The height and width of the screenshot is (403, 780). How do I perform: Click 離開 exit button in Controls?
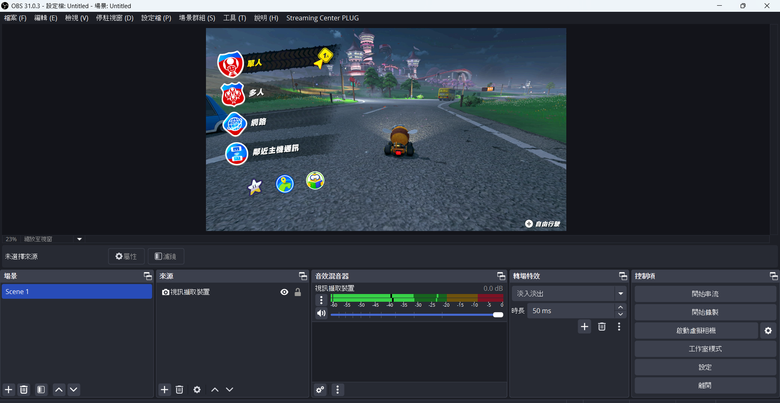point(705,385)
